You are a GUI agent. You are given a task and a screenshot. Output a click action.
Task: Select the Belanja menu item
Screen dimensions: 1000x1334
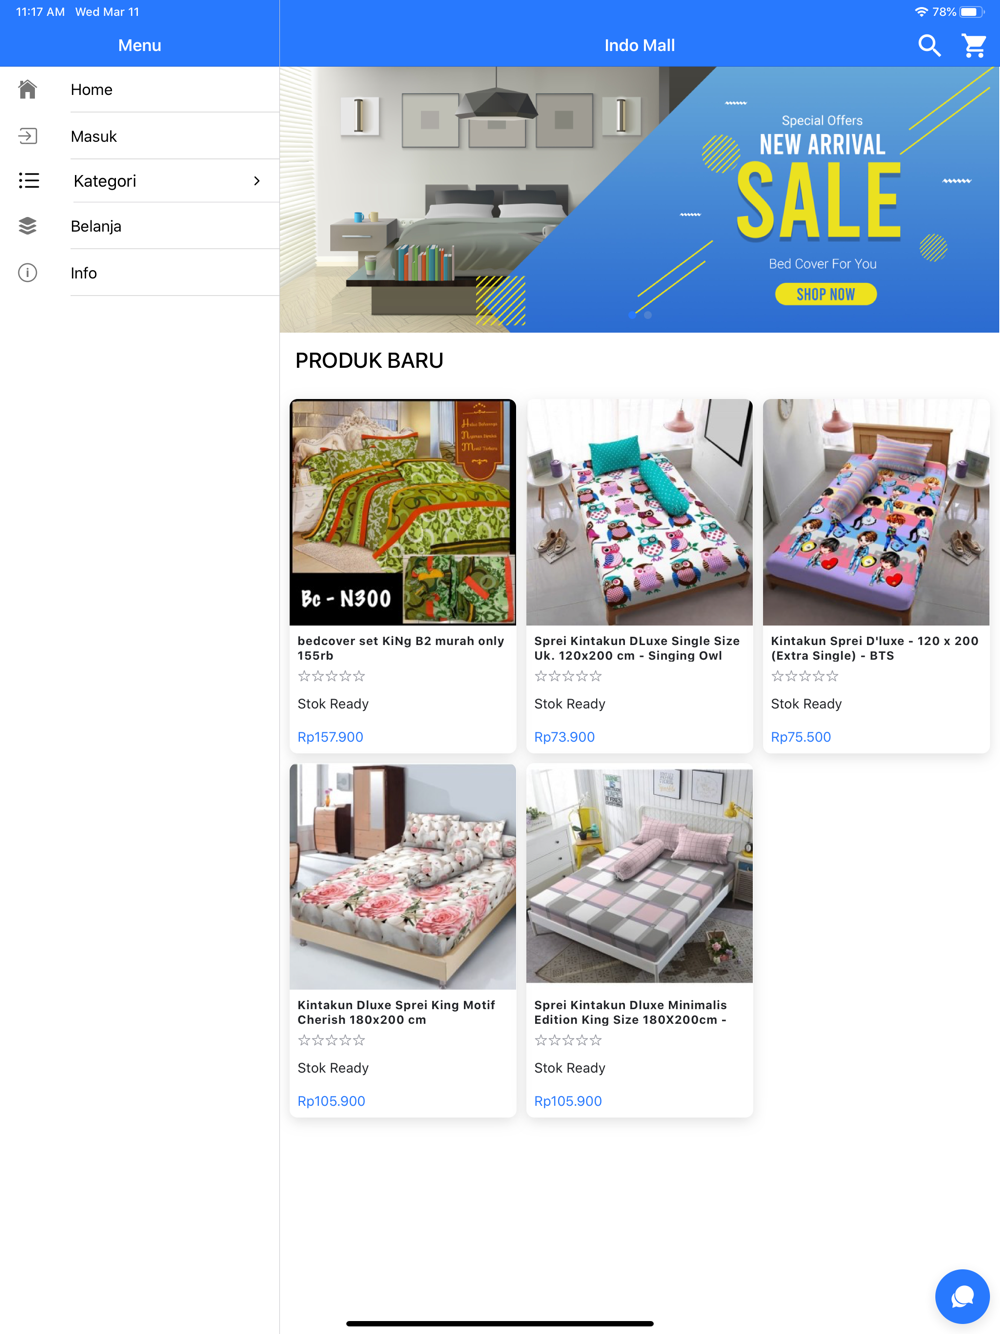[x=139, y=226]
